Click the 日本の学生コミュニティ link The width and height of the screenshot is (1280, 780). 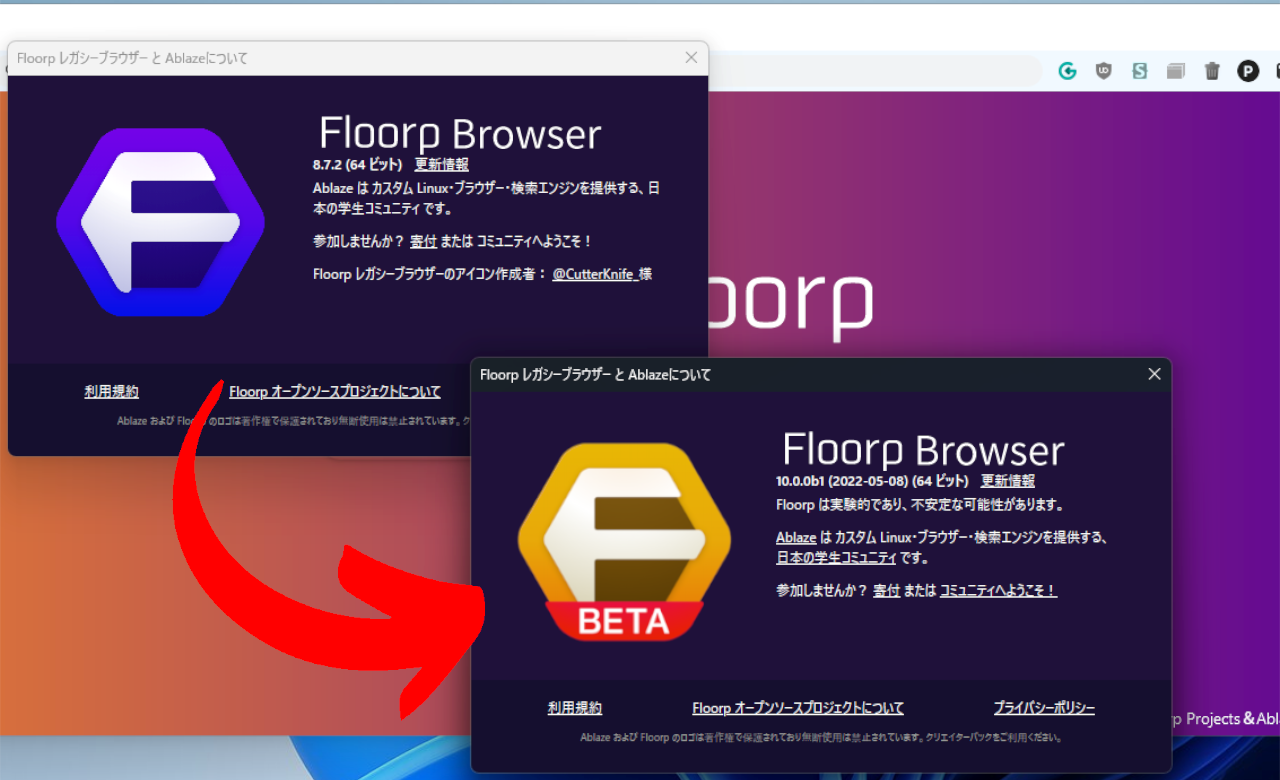pos(836,557)
